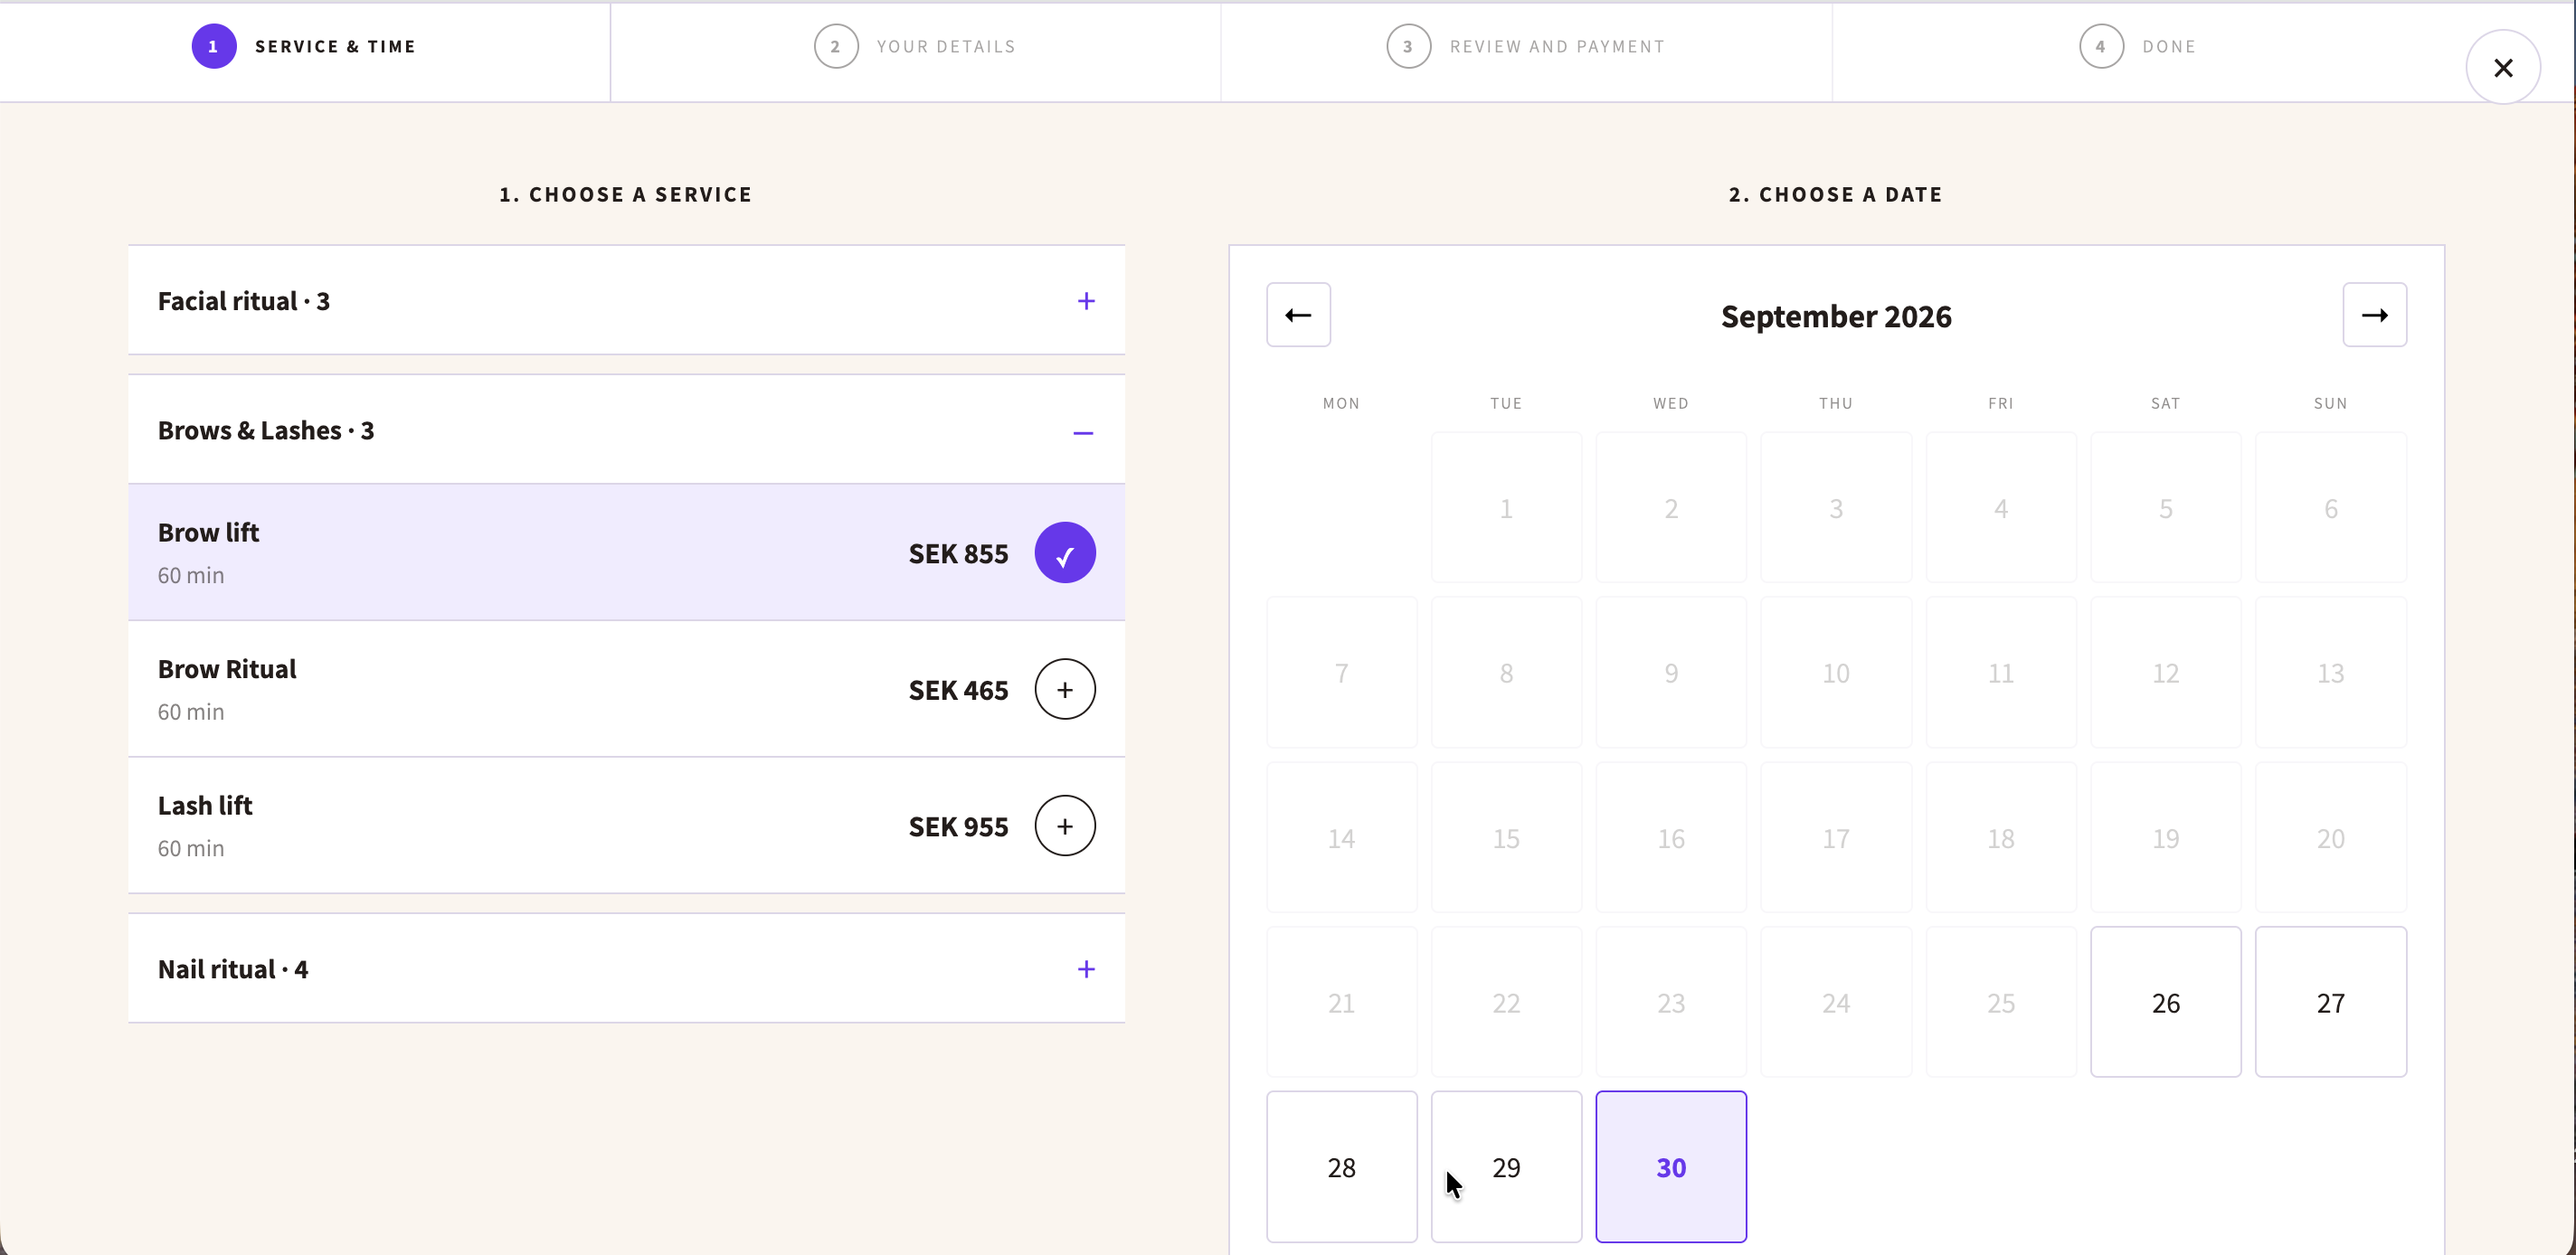
Task: Click the disabled date 1
Action: click(1506, 508)
